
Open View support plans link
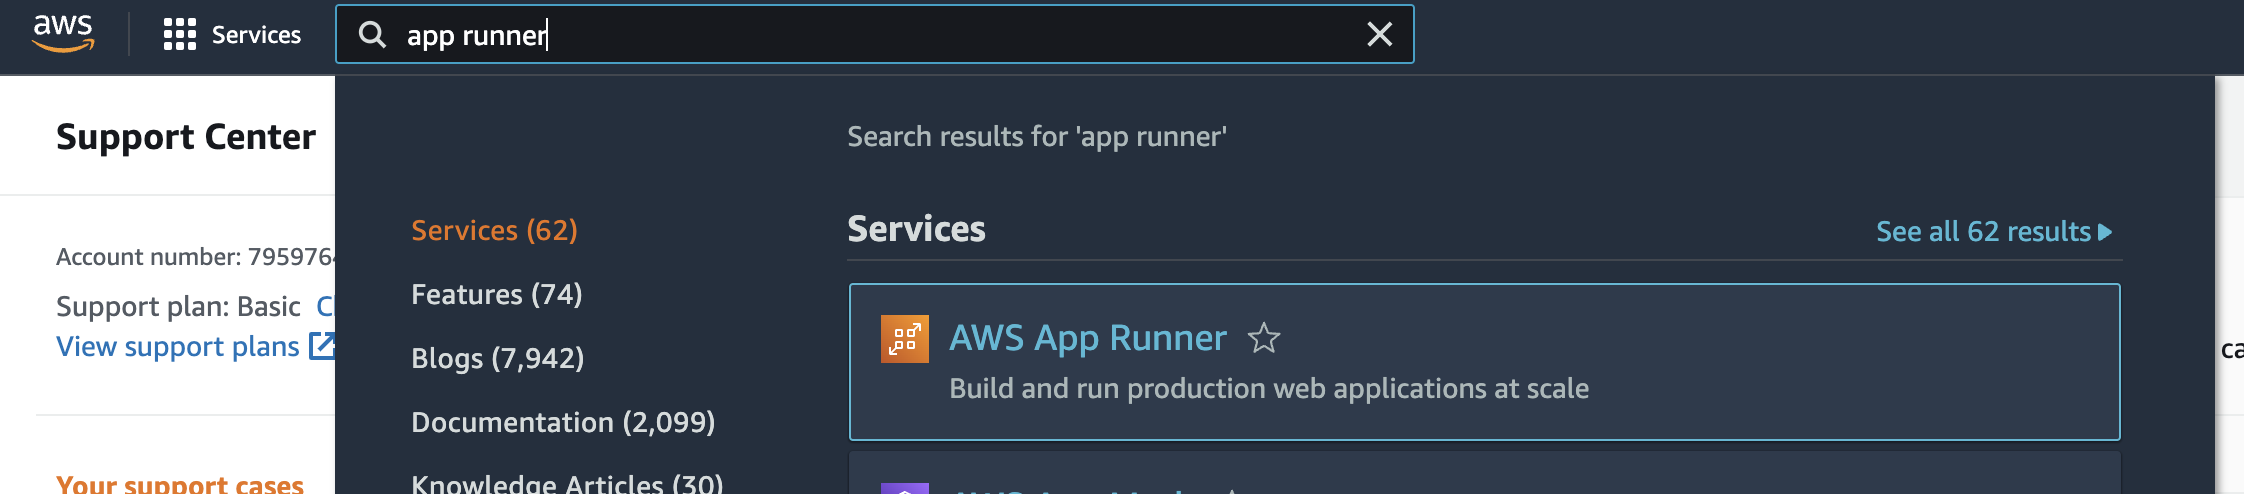[177, 346]
